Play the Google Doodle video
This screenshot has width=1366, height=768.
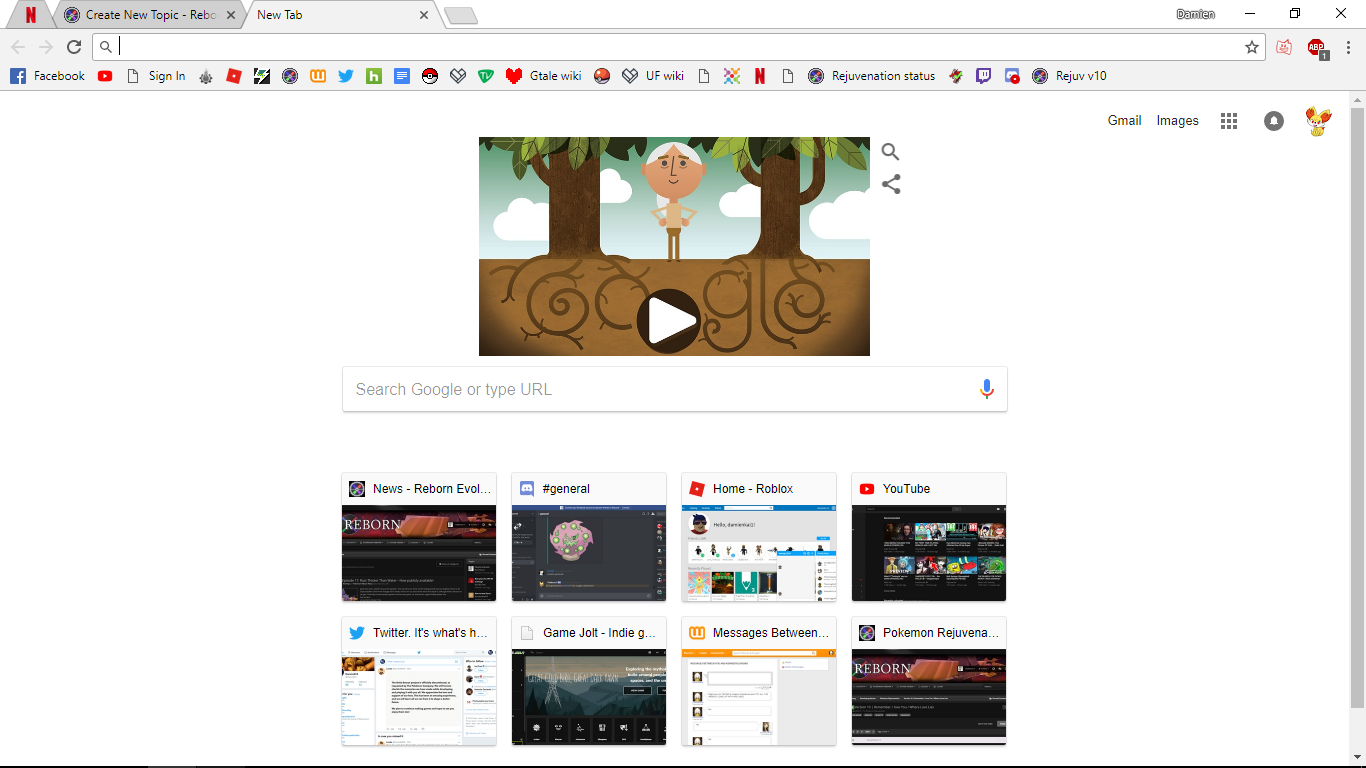(x=668, y=321)
